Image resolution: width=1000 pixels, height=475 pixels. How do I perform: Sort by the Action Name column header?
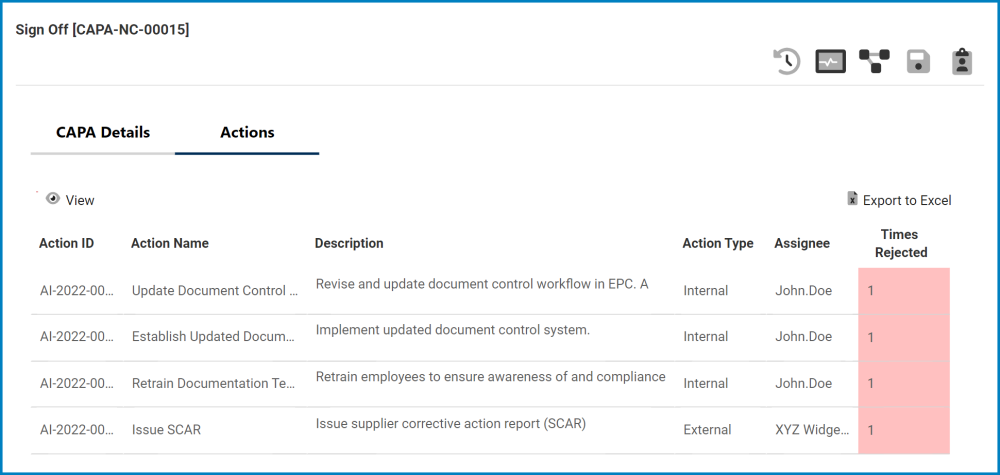170,243
